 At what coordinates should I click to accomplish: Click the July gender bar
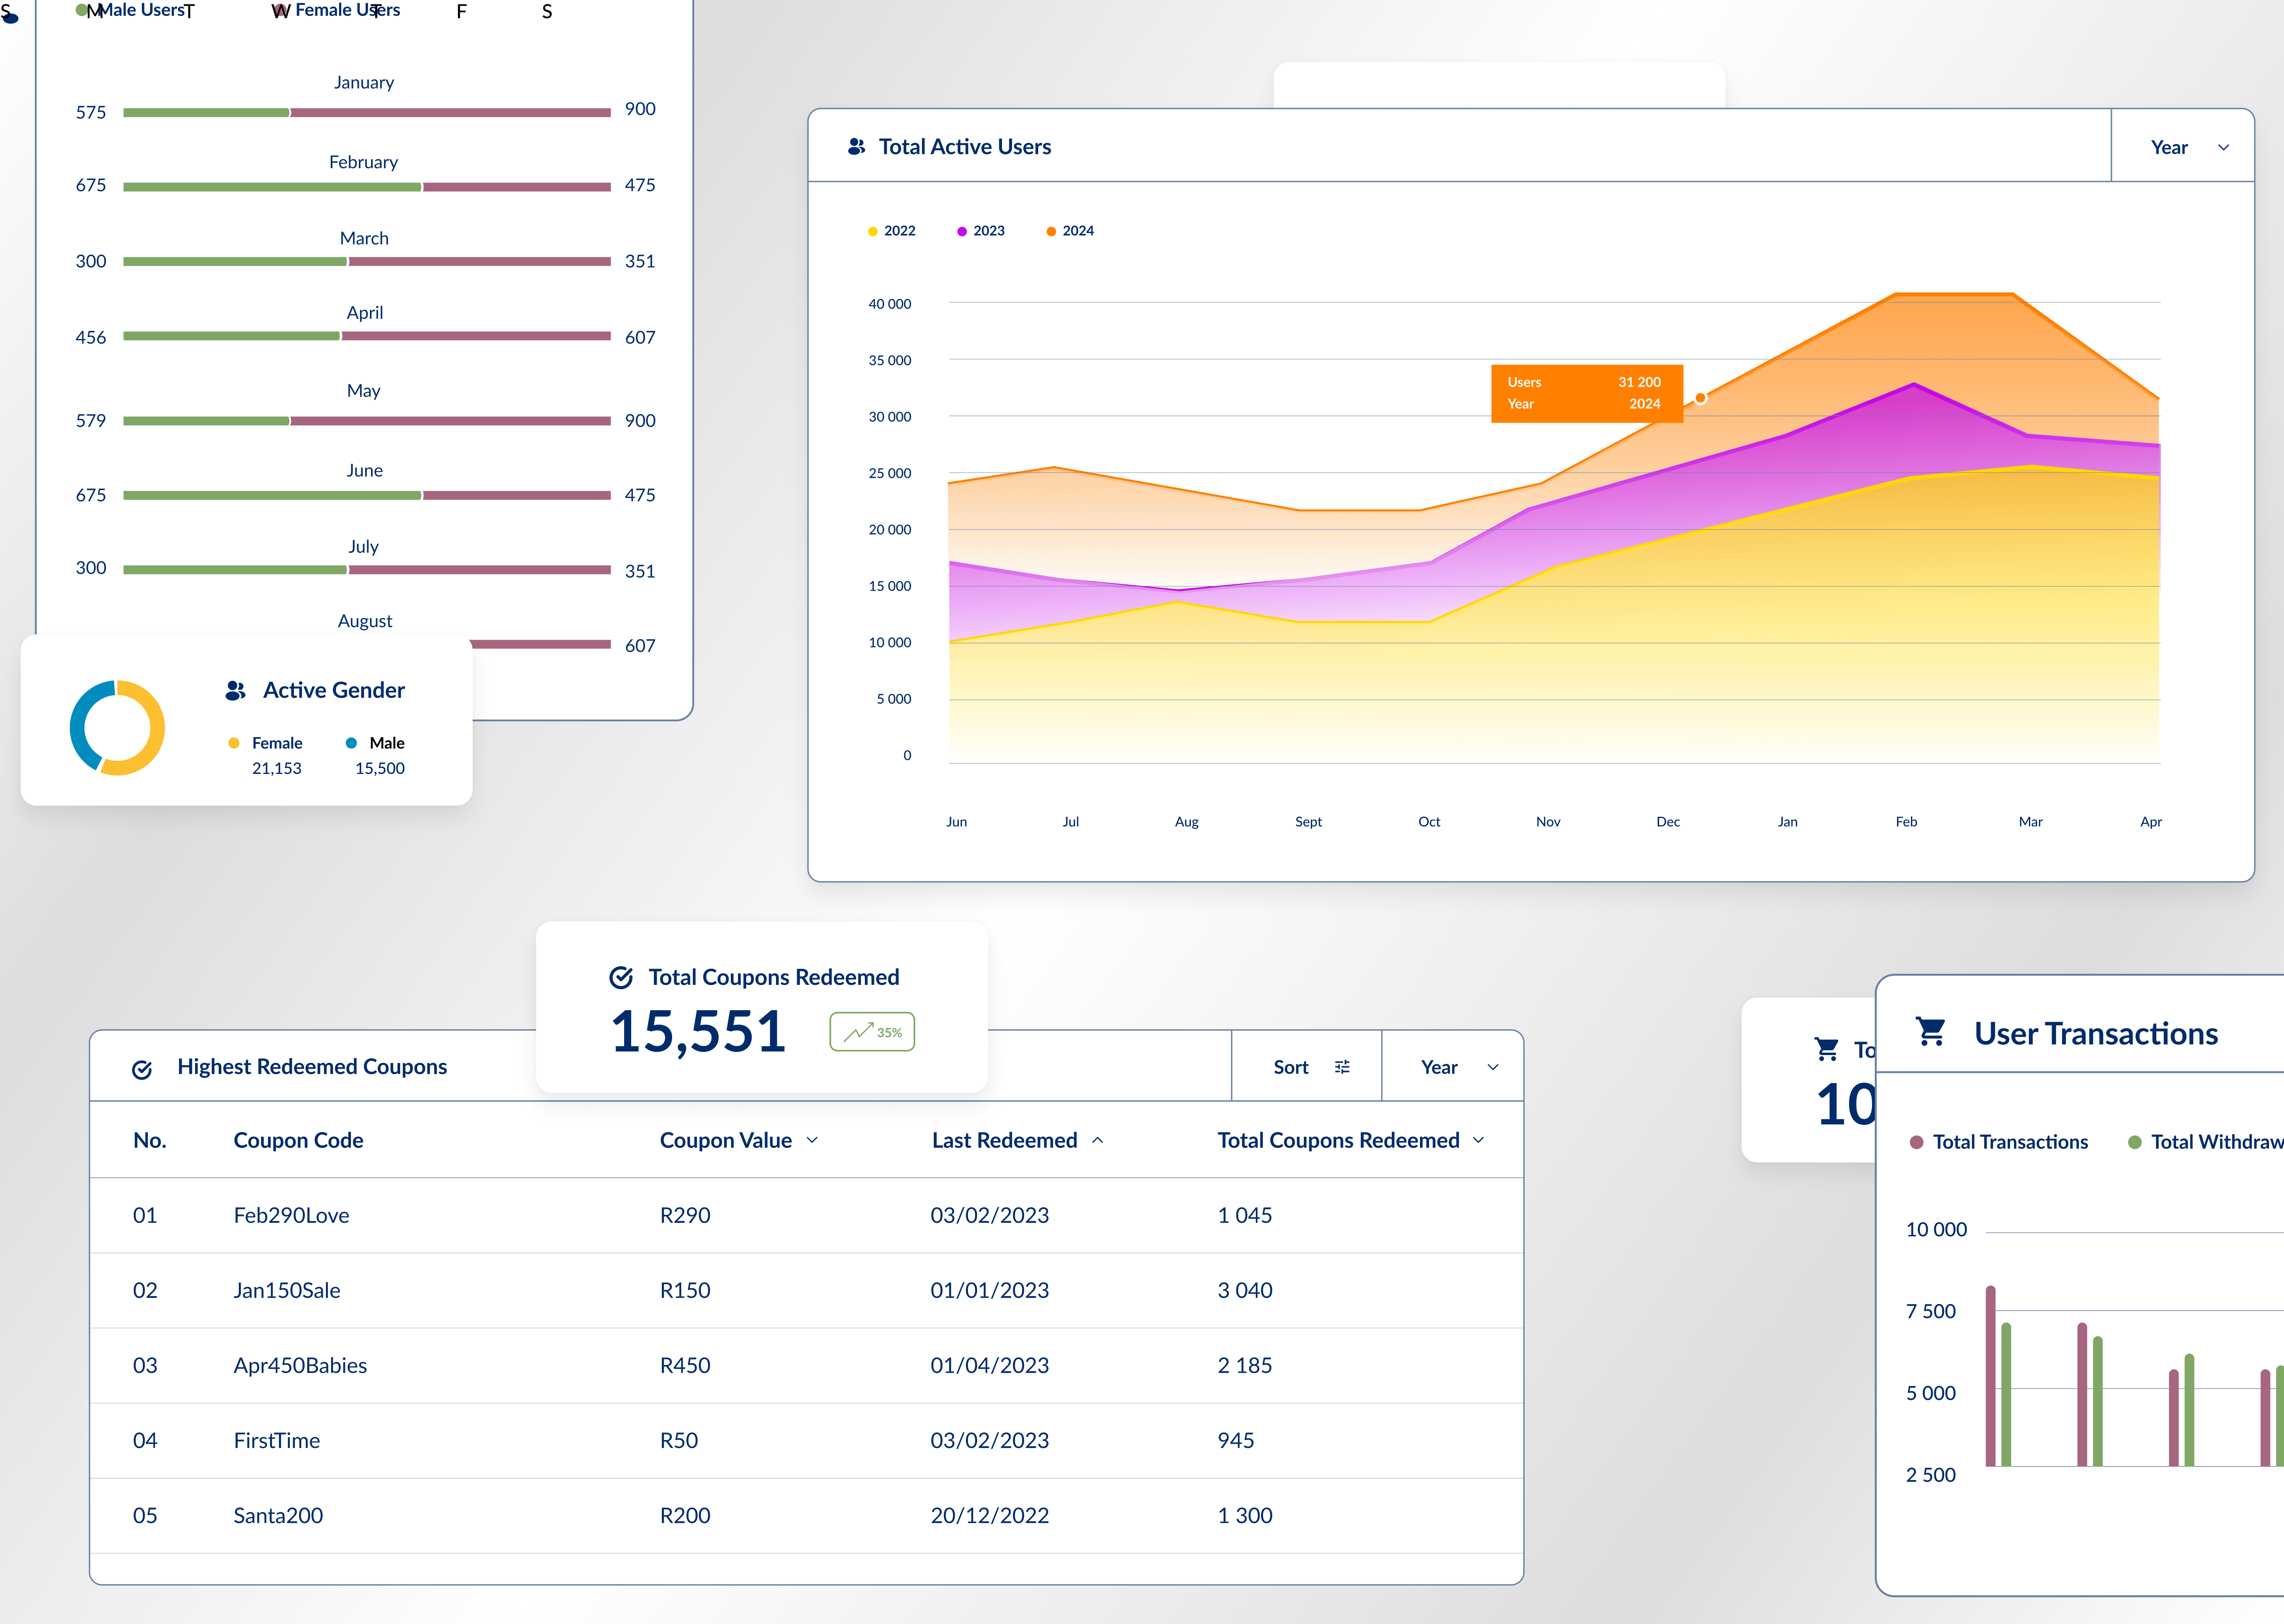(x=367, y=570)
